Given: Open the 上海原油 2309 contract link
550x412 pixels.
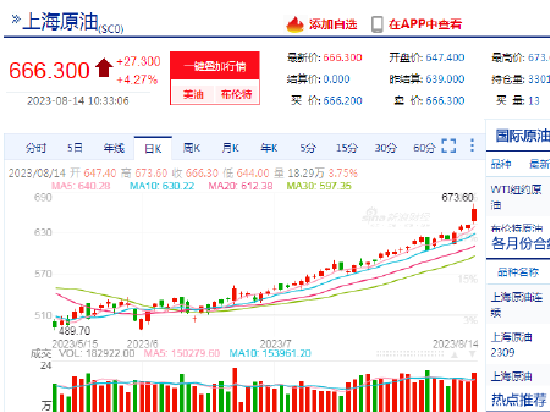Looking at the screenshot, I should pyautogui.click(x=511, y=344).
